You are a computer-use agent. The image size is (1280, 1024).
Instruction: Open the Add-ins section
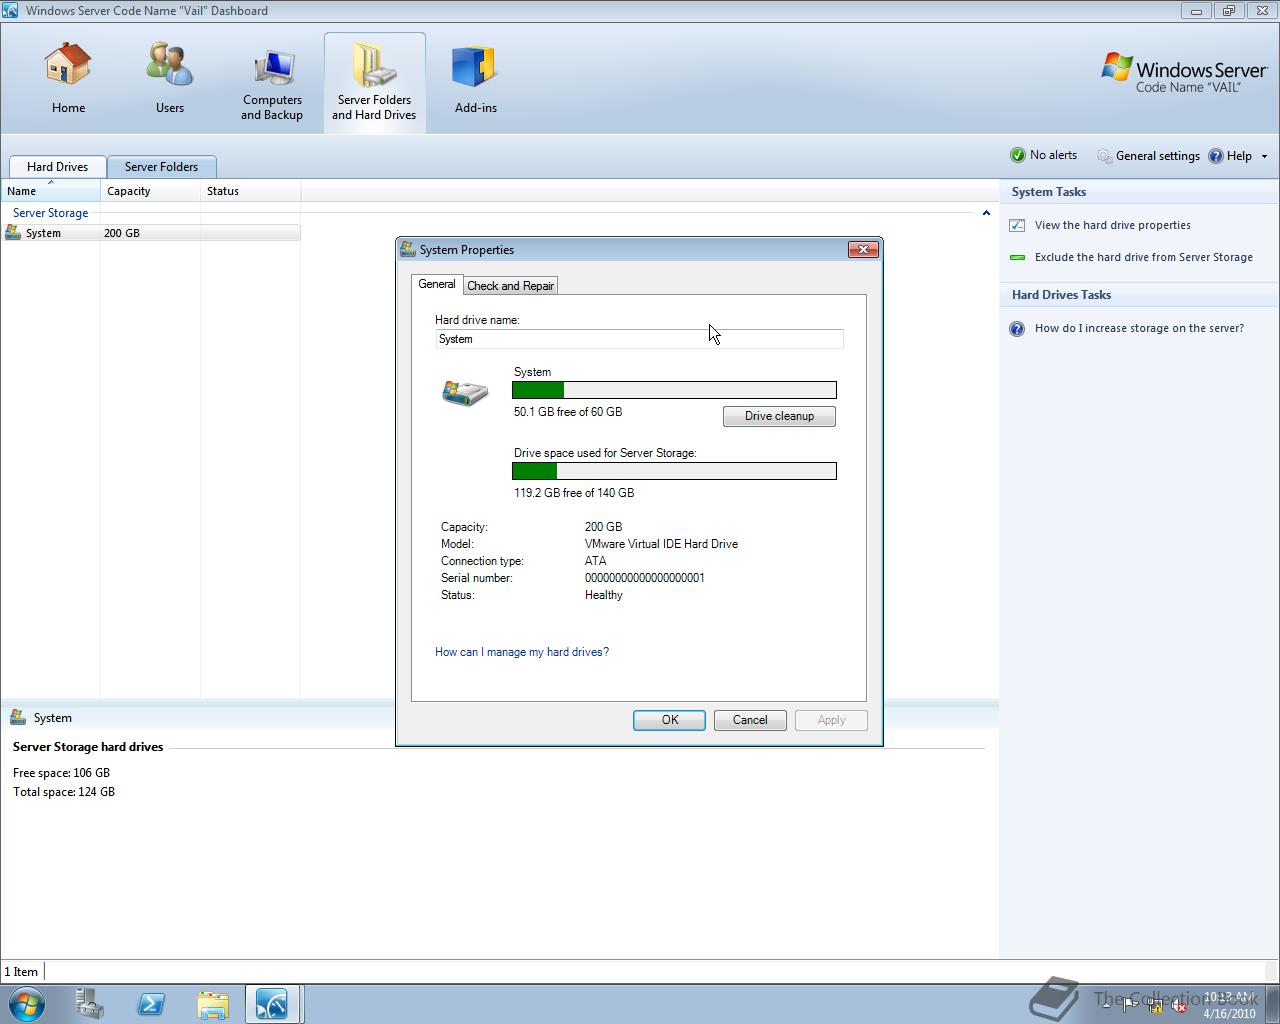coord(475,80)
